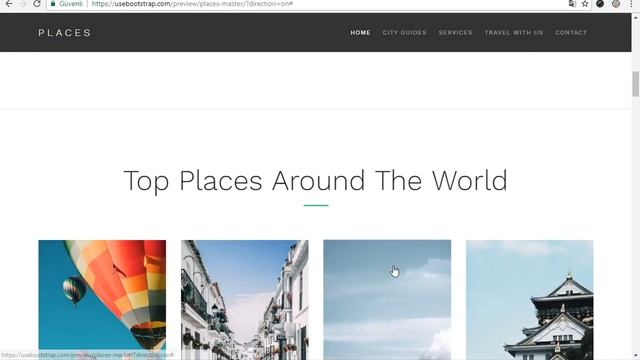This screenshot has width=640, height=360.
Task: Open the Chrome three-dot menu
Action: click(x=631, y=4)
